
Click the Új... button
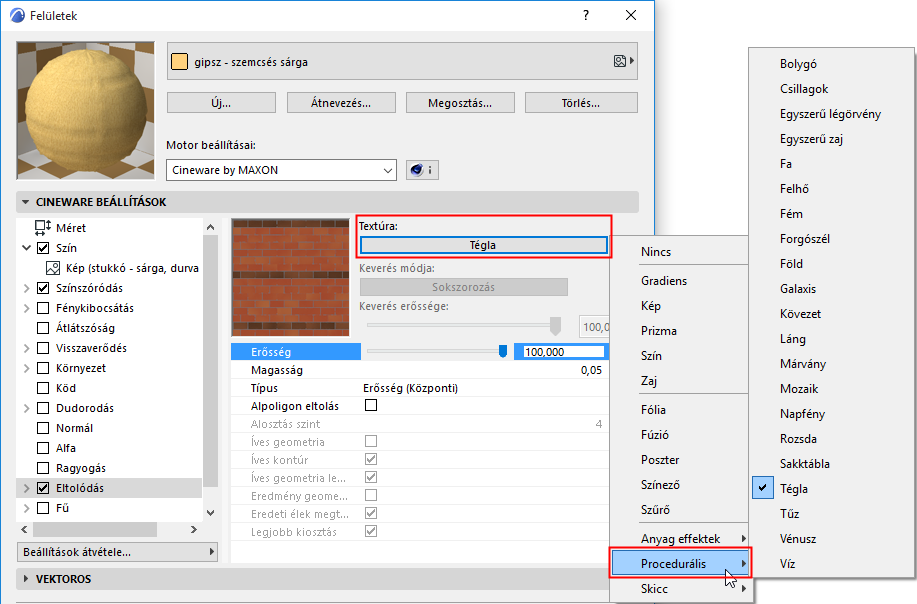[x=221, y=103]
